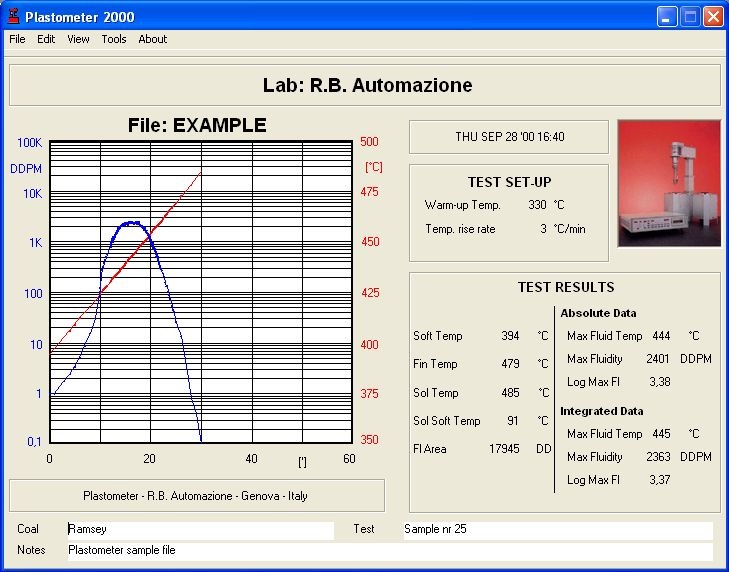Click the Integrated Max Fluidity value 2363

658,457
